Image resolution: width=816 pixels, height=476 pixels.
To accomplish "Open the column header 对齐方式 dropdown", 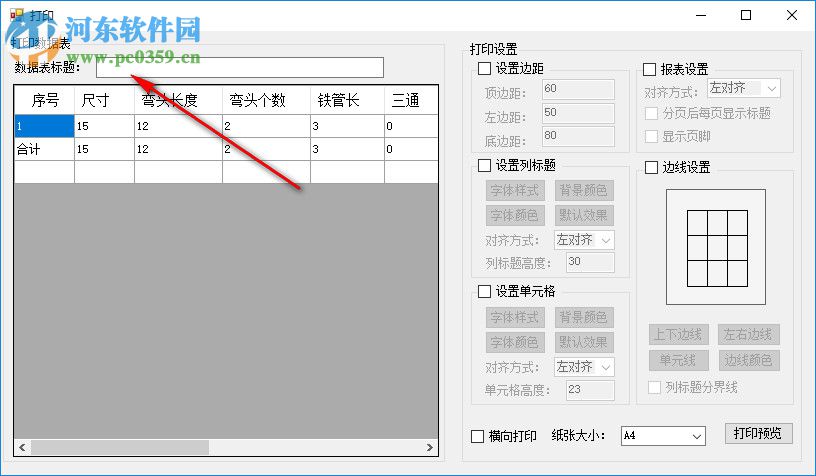I will (x=584, y=240).
